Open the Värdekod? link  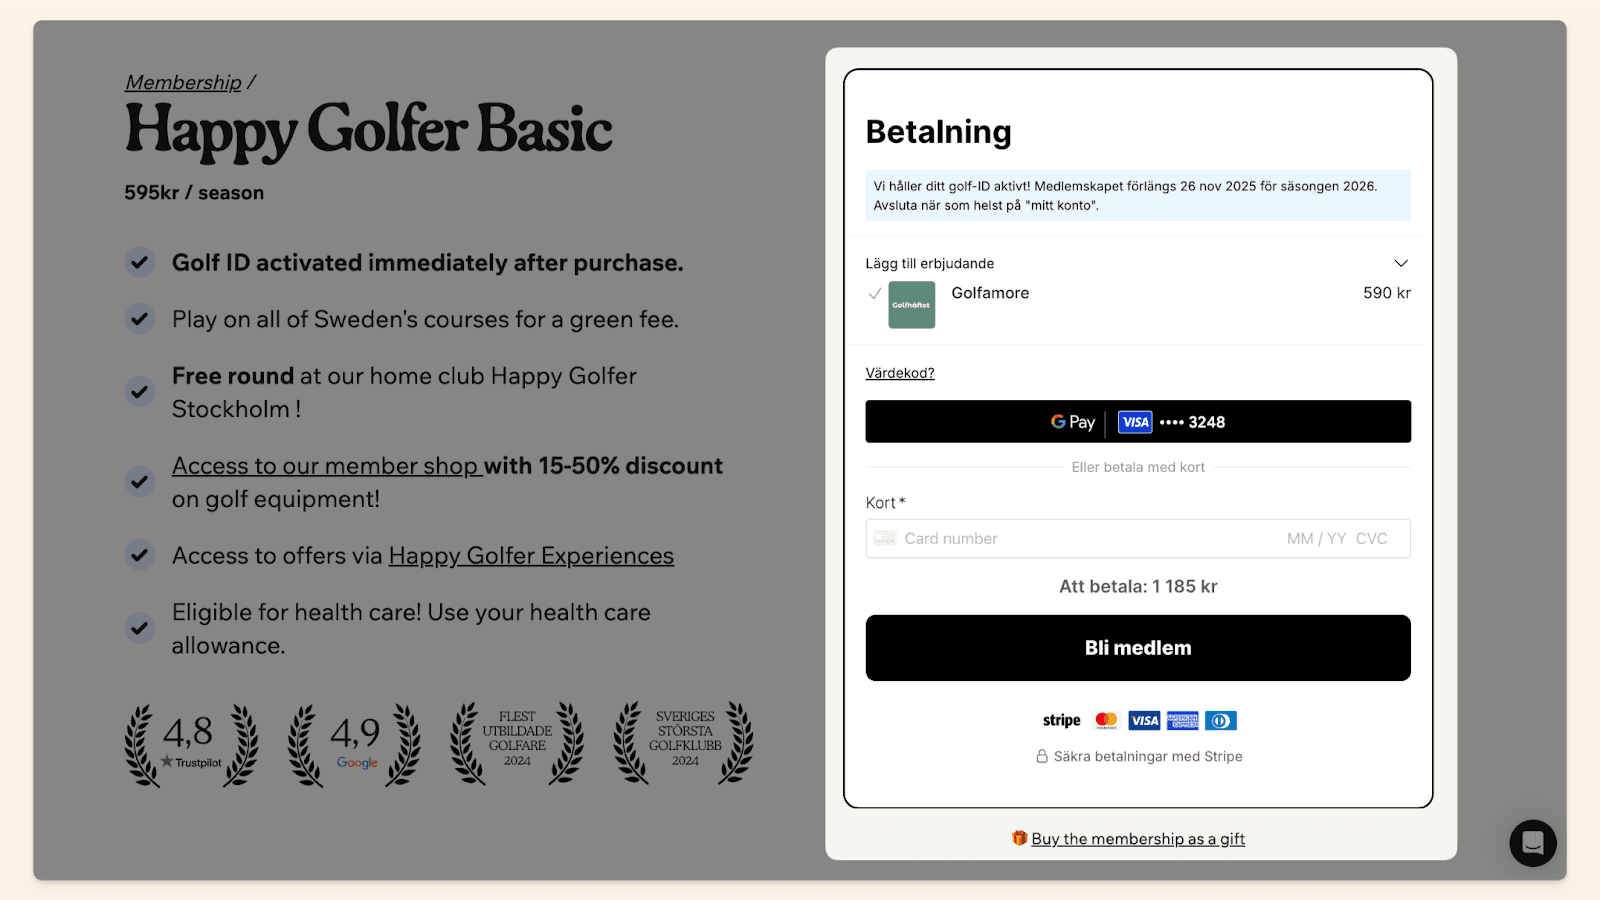[x=900, y=373]
